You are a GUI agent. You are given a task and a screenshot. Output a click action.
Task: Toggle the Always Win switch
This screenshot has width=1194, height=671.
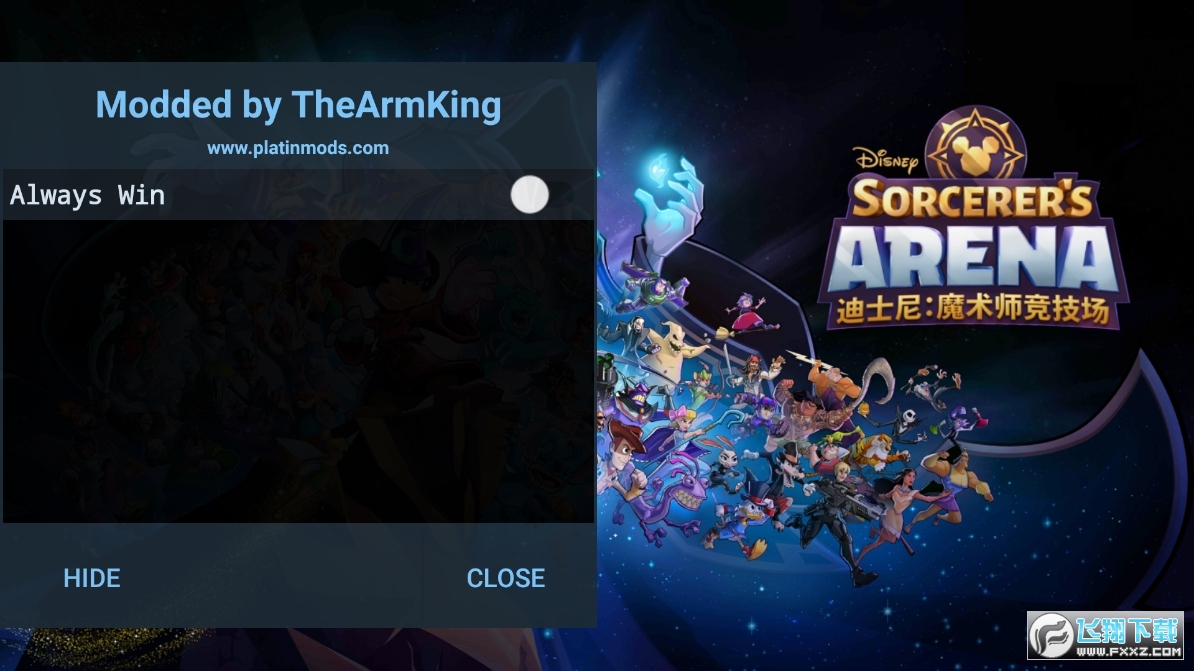tap(529, 195)
